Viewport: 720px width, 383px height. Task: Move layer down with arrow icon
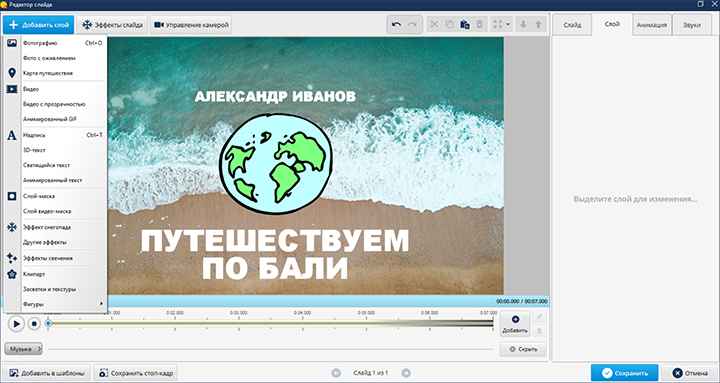[523, 25]
